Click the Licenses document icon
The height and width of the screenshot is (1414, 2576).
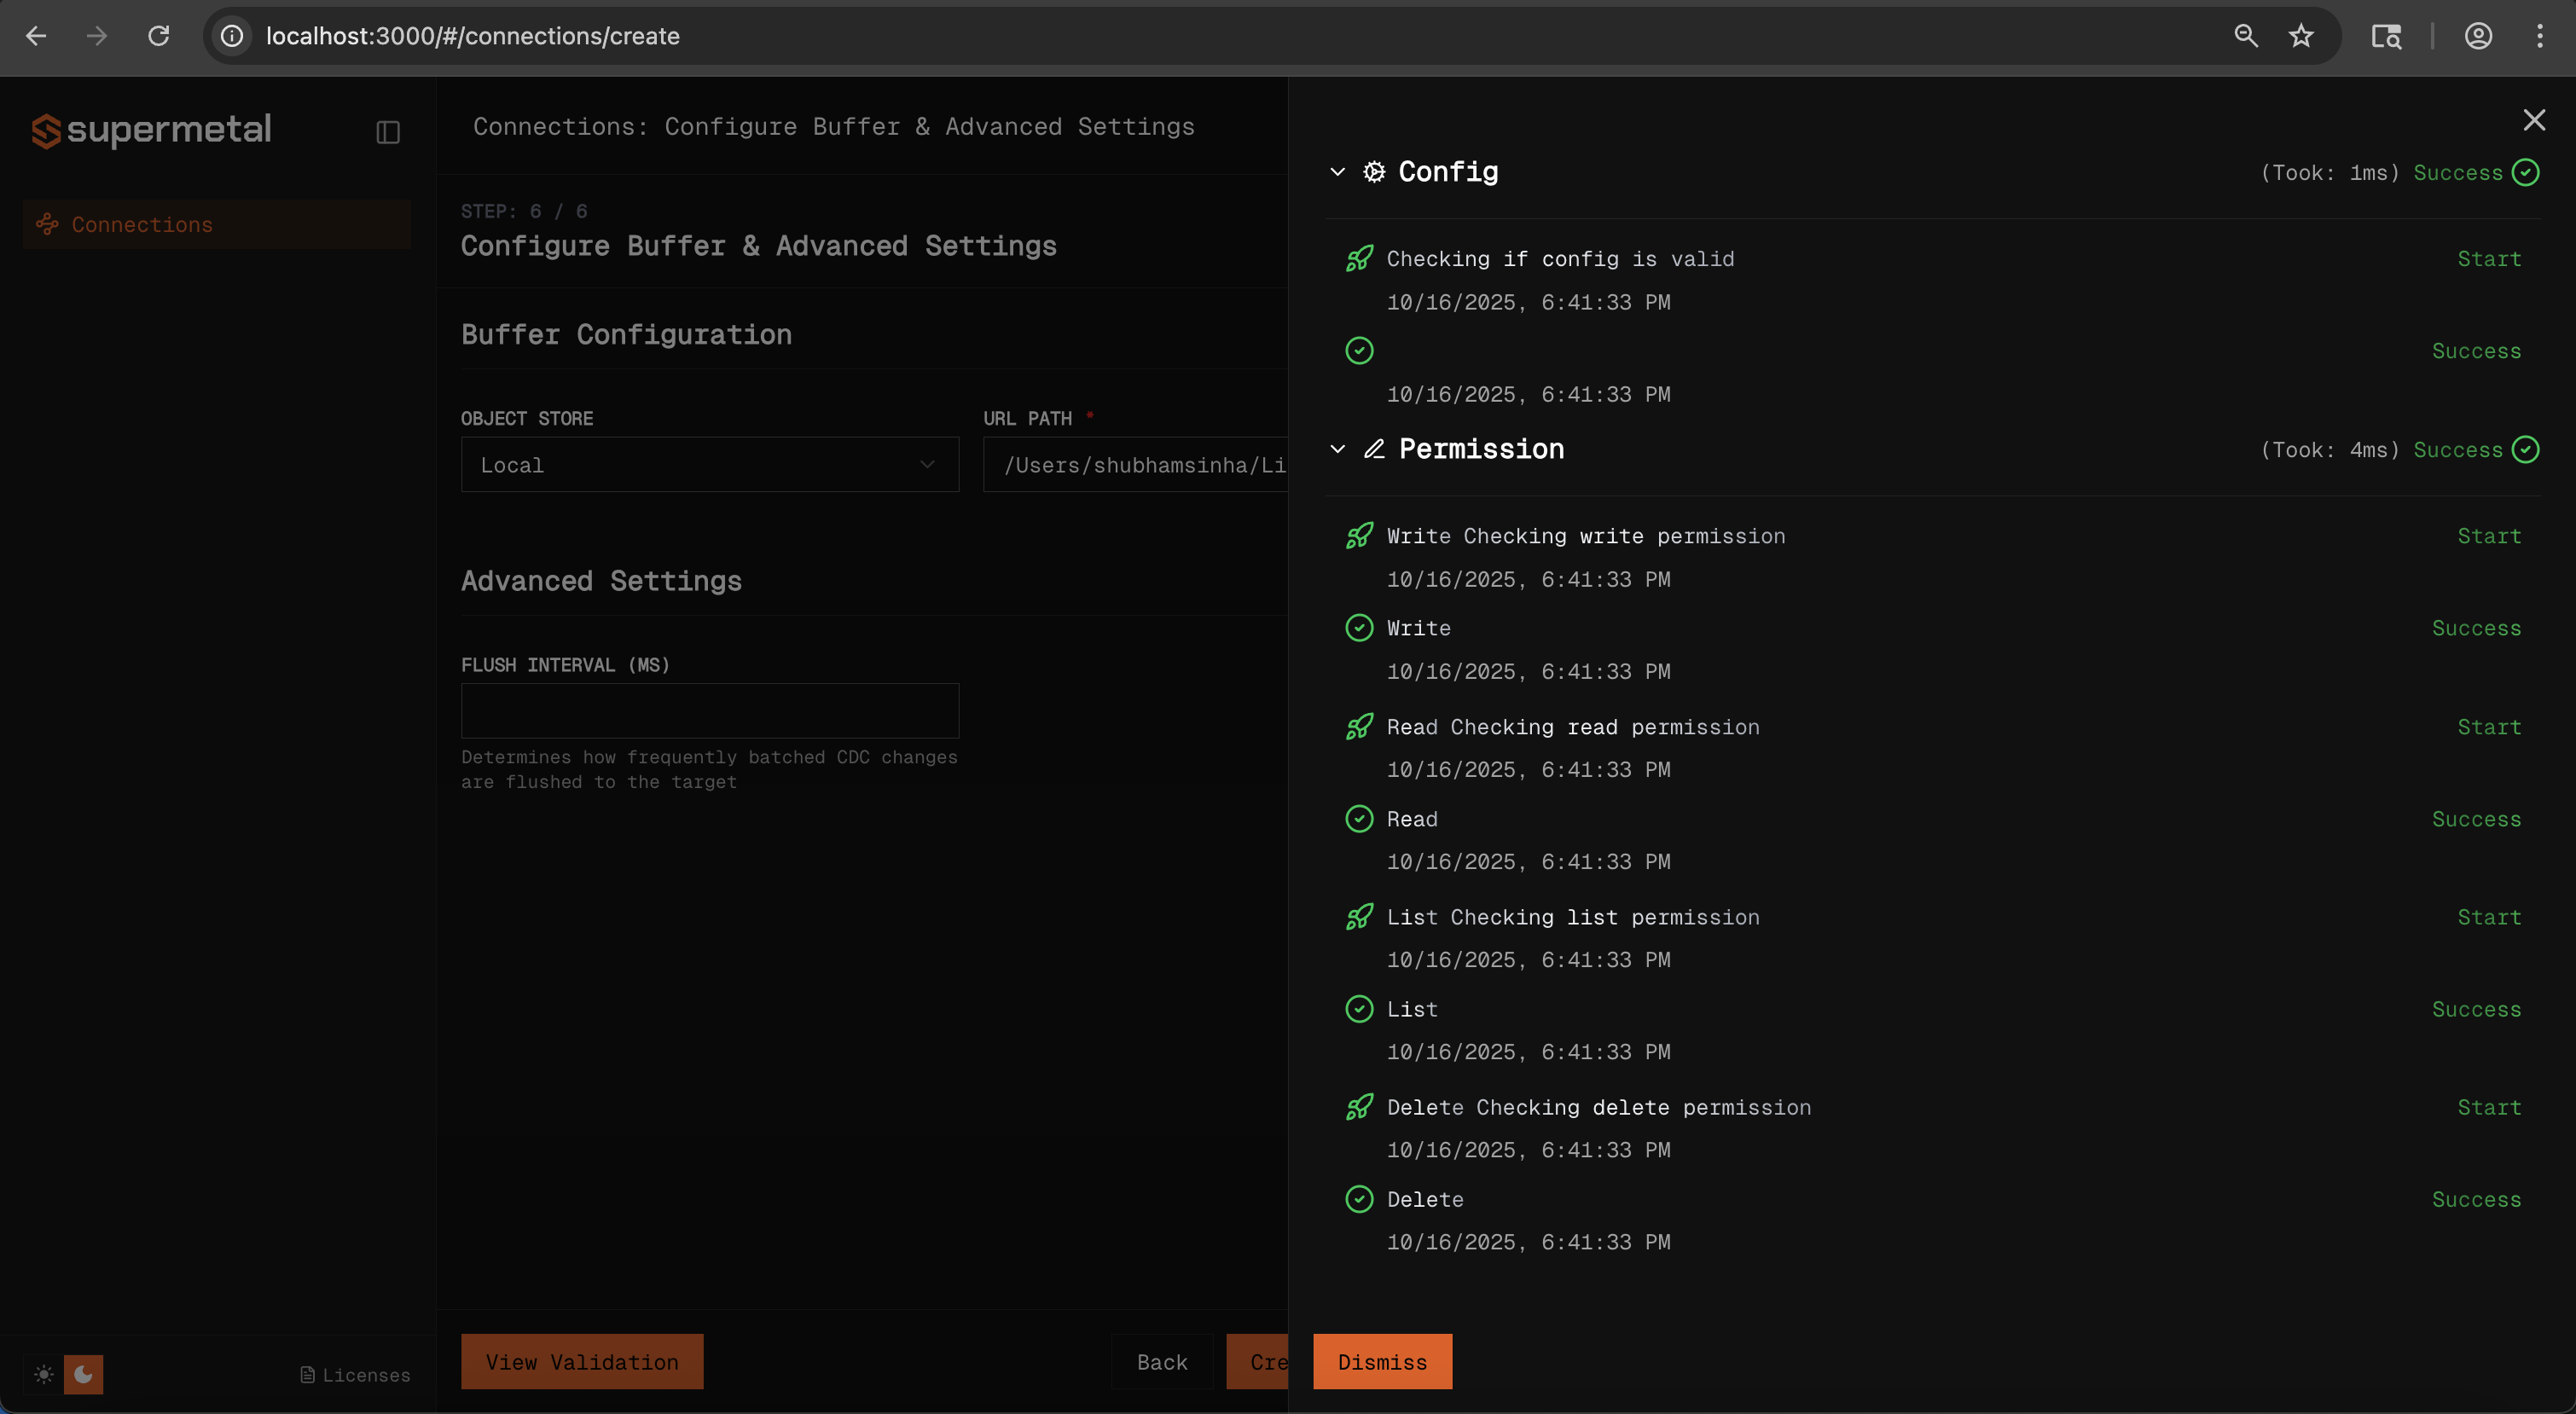pos(307,1374)
